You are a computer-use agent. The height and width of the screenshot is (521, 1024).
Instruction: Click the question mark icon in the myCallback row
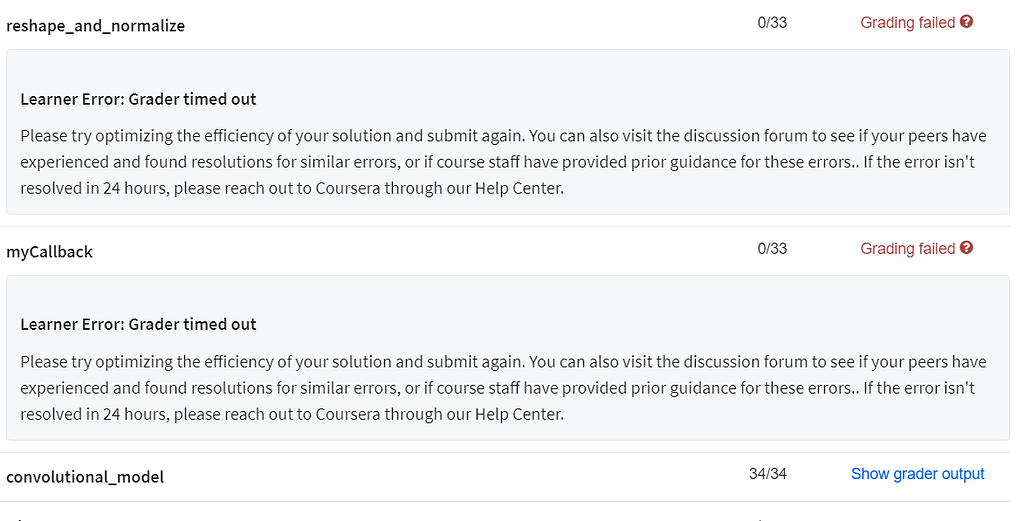pos(966,248)
